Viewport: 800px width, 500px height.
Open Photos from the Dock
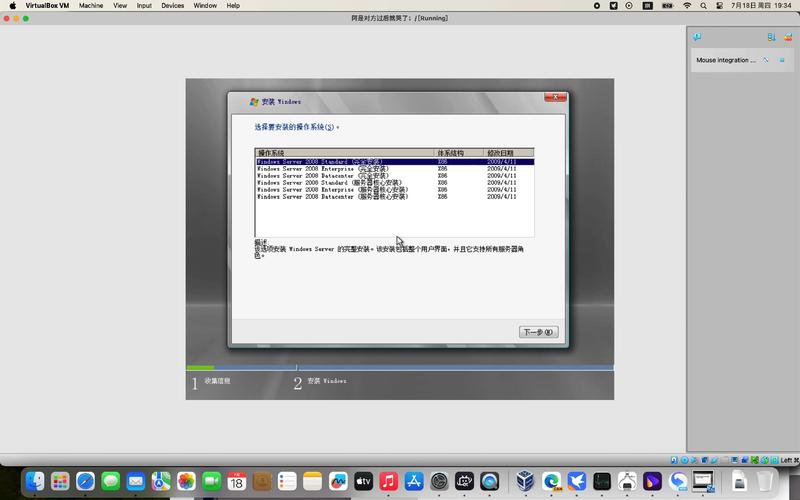[186, 481]
